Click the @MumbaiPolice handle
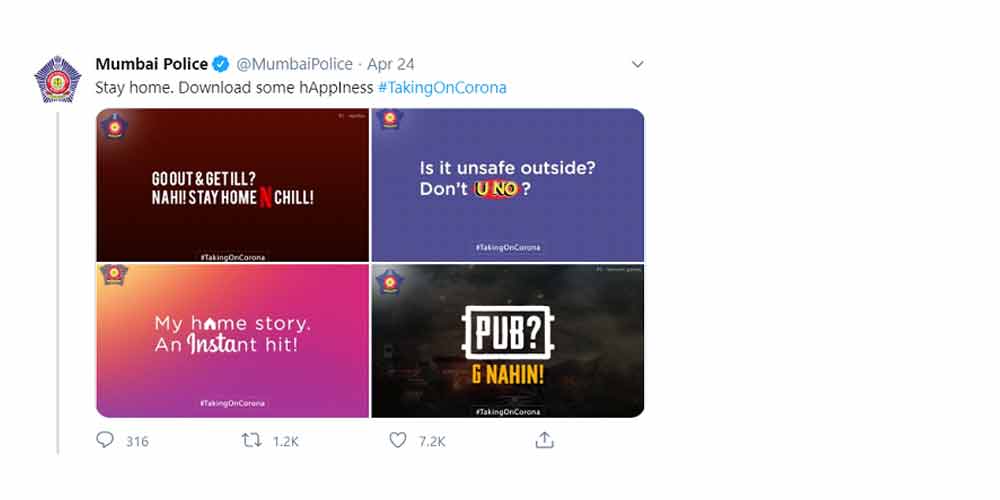This screenshot has height=500, width=1000. pyautogui.click(x=294, y=65)
